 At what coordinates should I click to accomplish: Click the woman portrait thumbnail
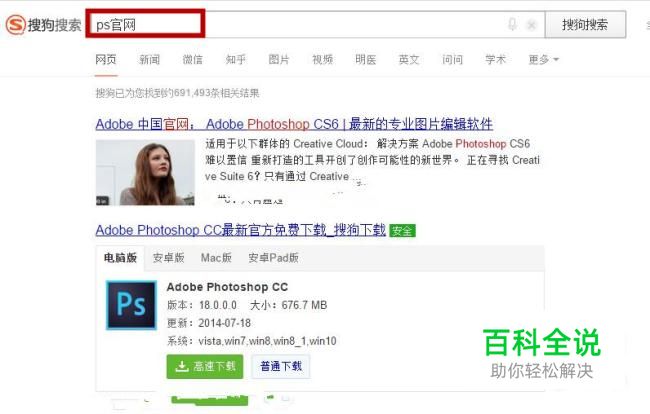click(145, 172)
